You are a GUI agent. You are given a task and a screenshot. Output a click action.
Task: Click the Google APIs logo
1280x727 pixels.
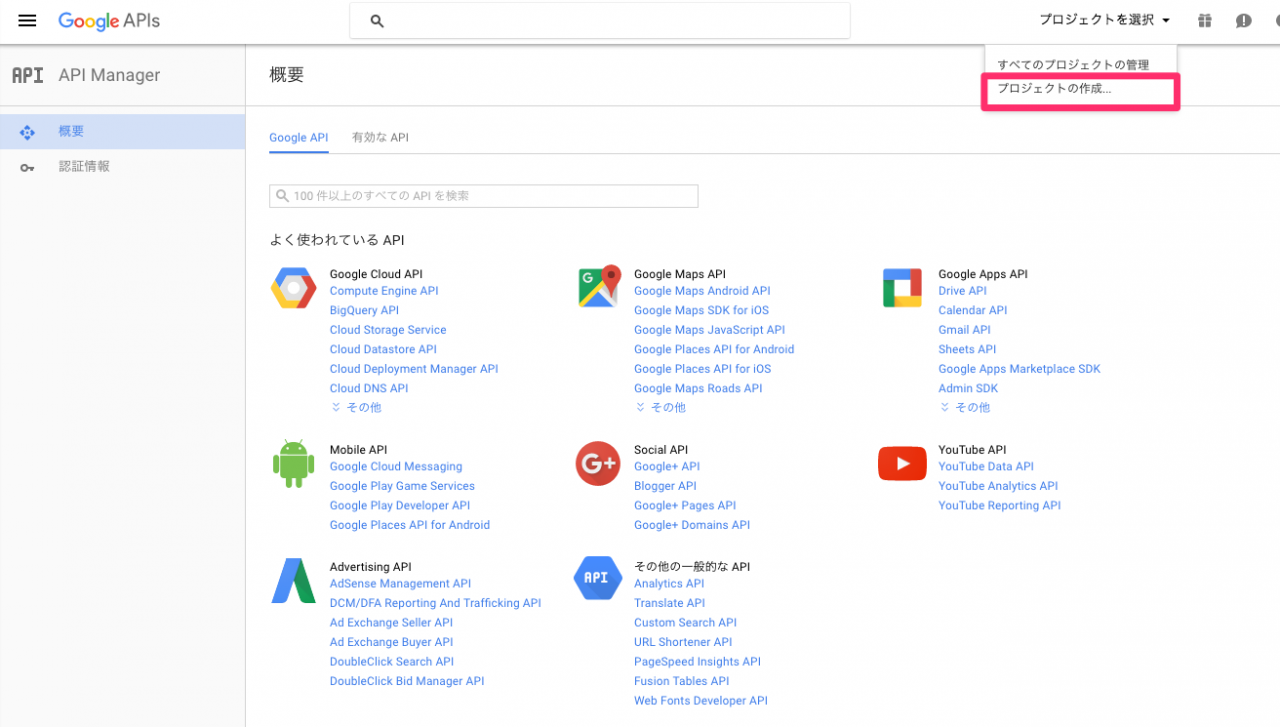(x=109, y=21)
